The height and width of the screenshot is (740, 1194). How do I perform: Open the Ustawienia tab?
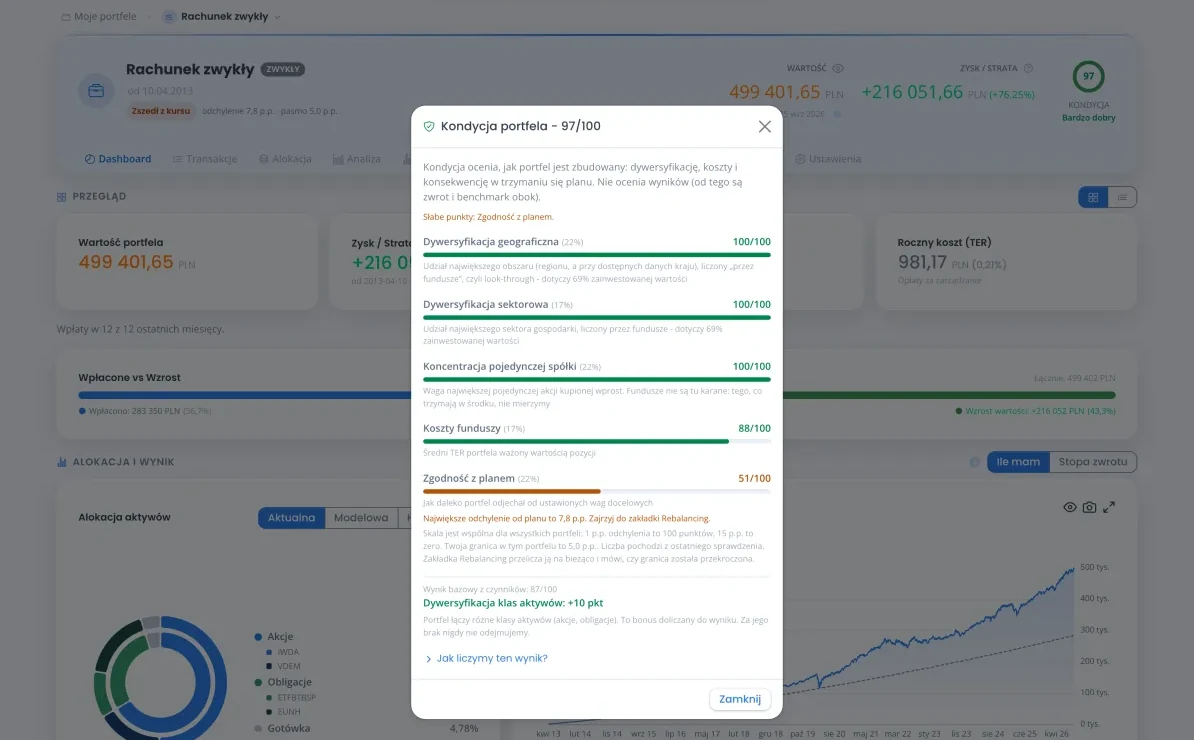pos(828,159)
